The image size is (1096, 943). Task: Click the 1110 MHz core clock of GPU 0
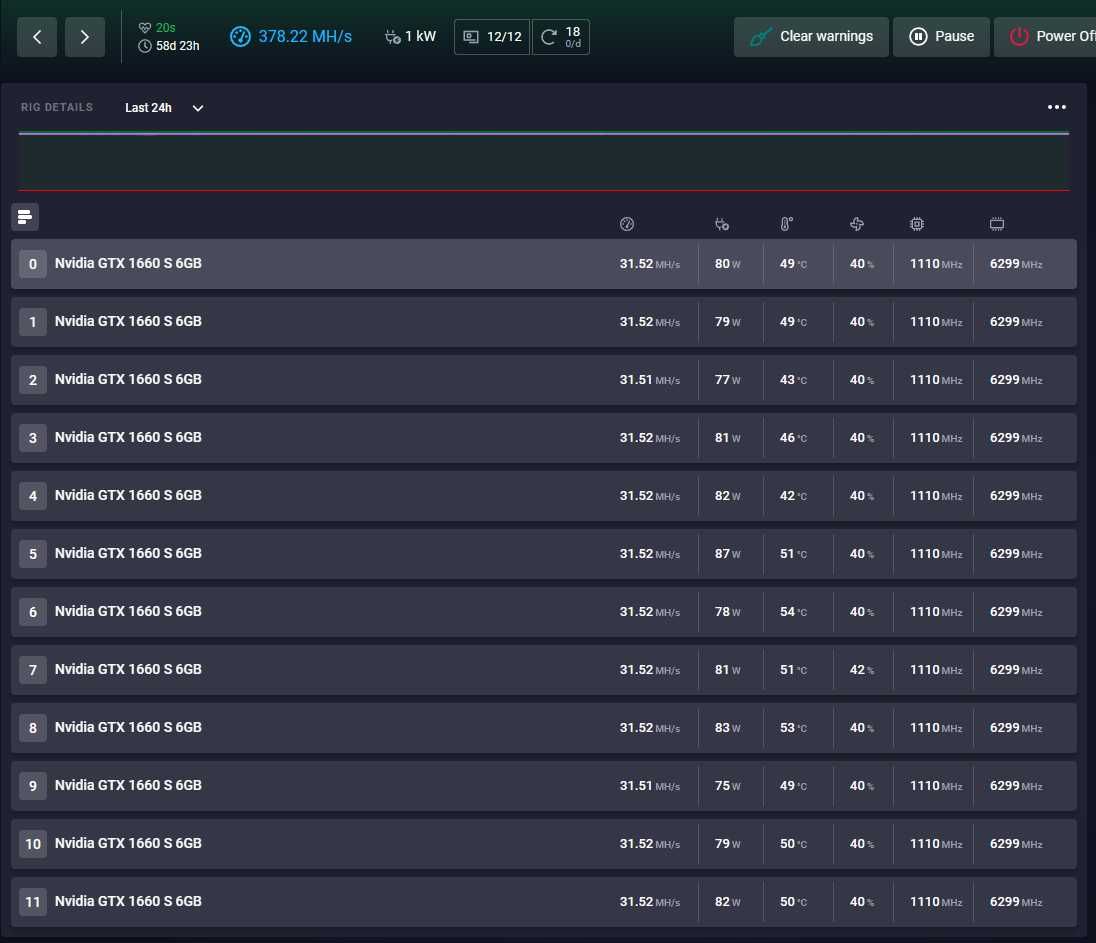[936, 264]
